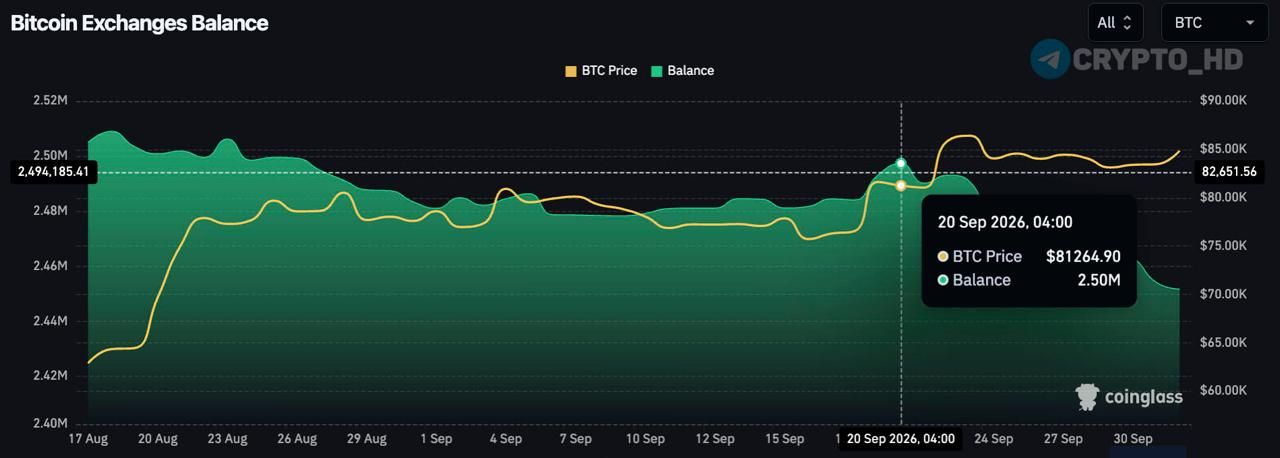Click the 2.44M left axis value
The image size is (1280, 458).
(x=50, y=322)
